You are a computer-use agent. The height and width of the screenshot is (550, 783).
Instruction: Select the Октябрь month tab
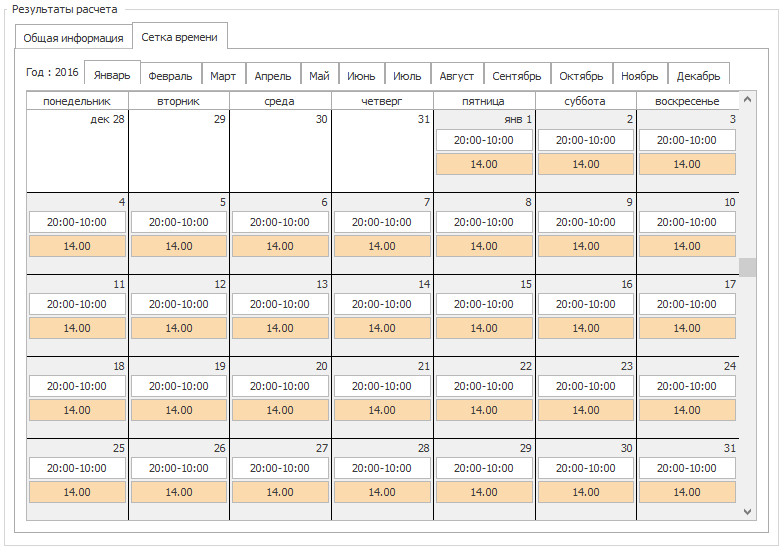click(581, 75)
